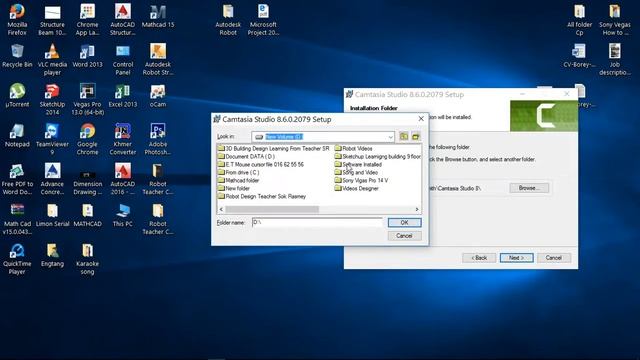640x360 pixels.
Task: Open Notepad desktop icon
Action: 17,136
